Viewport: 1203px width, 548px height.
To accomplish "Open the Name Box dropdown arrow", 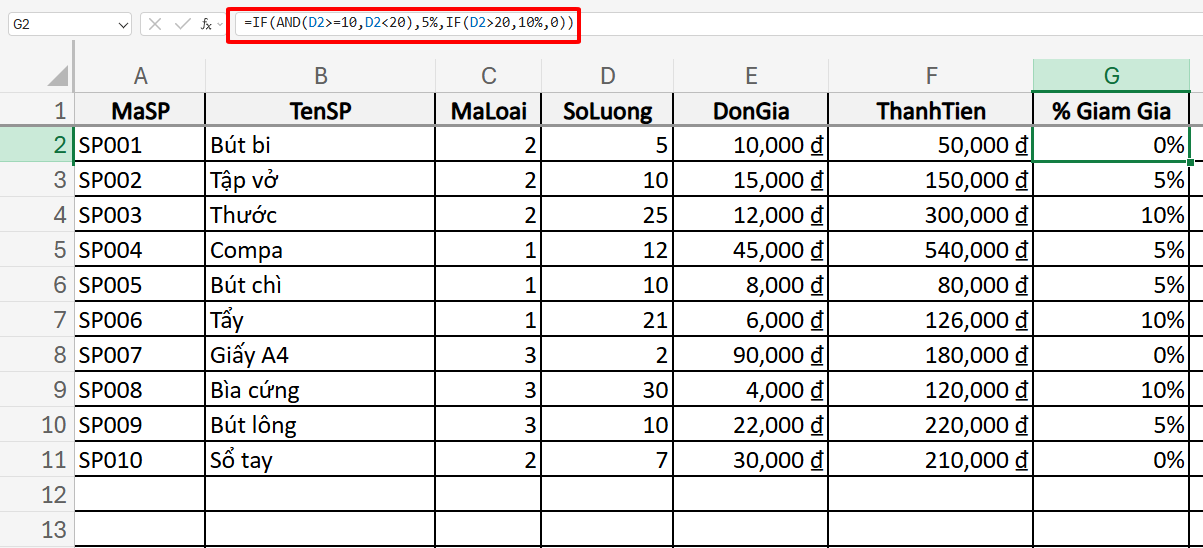I will (x=123, y=24).
